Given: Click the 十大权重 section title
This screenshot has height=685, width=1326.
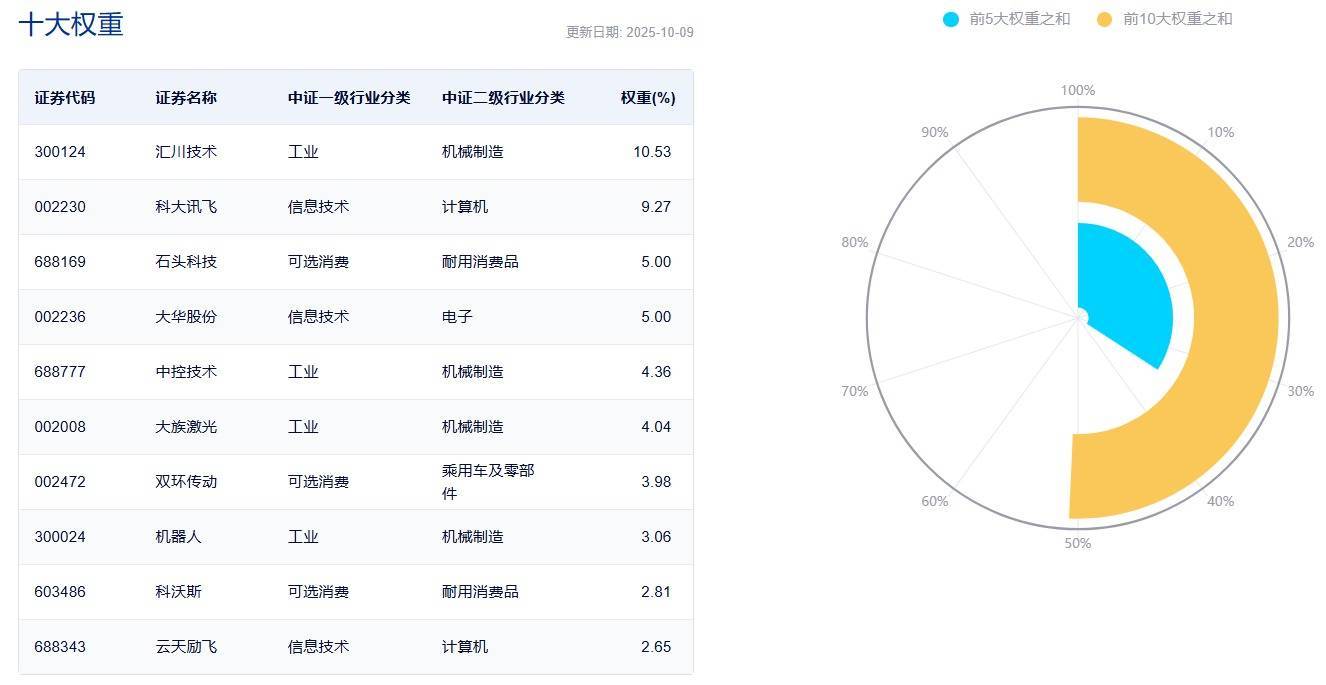Looking at the screenshot, I should [x=71, y=25].
